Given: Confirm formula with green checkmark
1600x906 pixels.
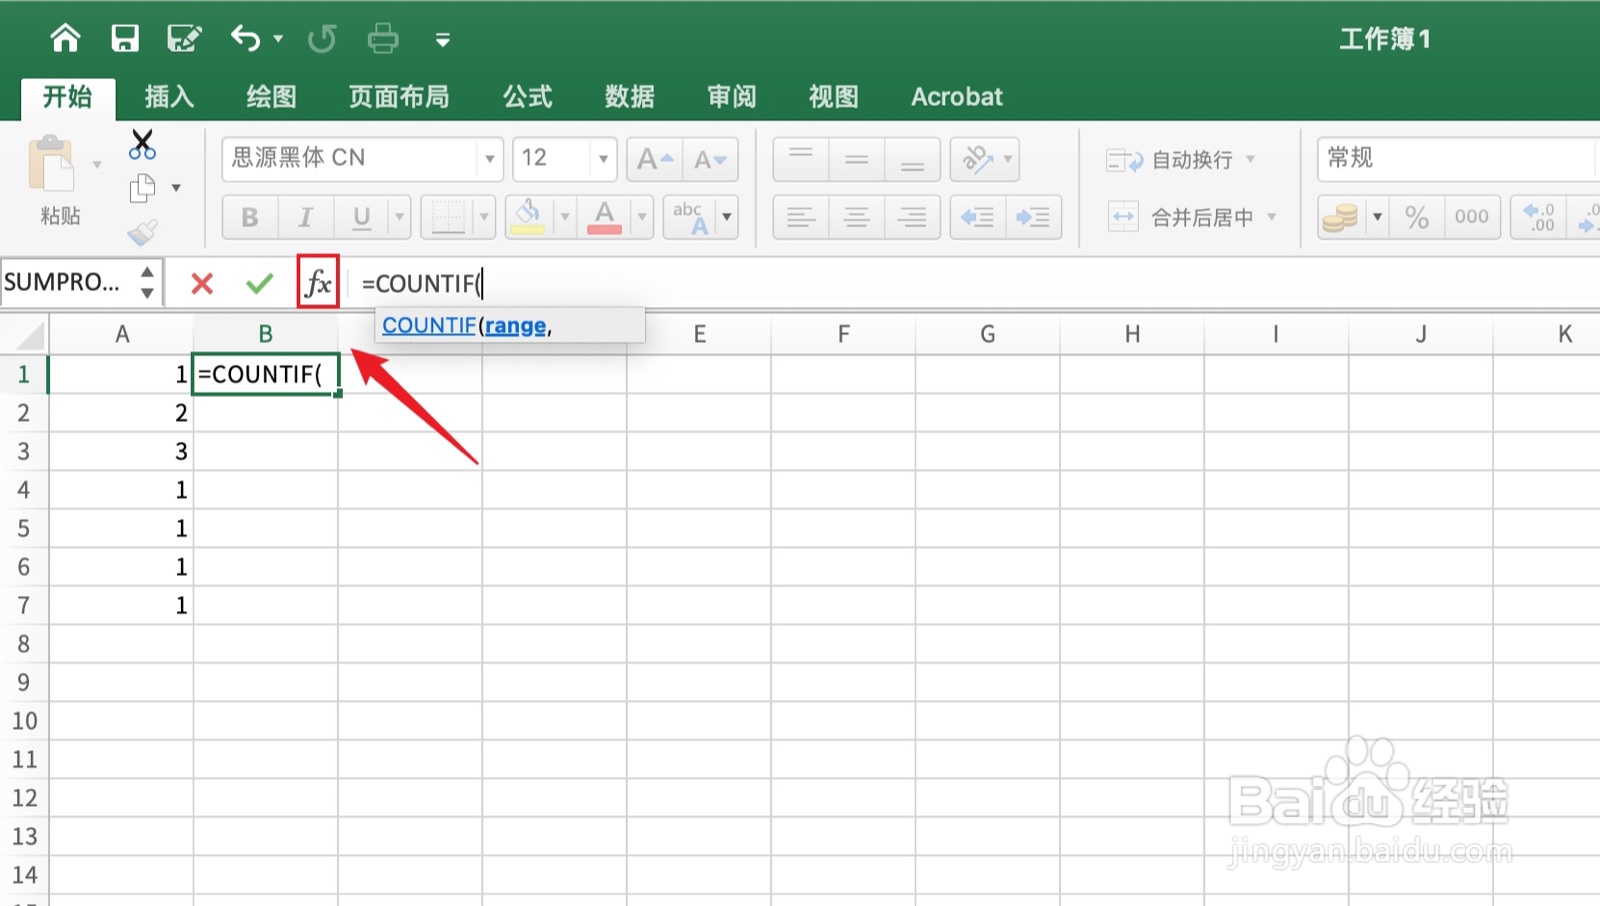Looking at the screenshot, I should pyautogui.click(x=260, y=283).
